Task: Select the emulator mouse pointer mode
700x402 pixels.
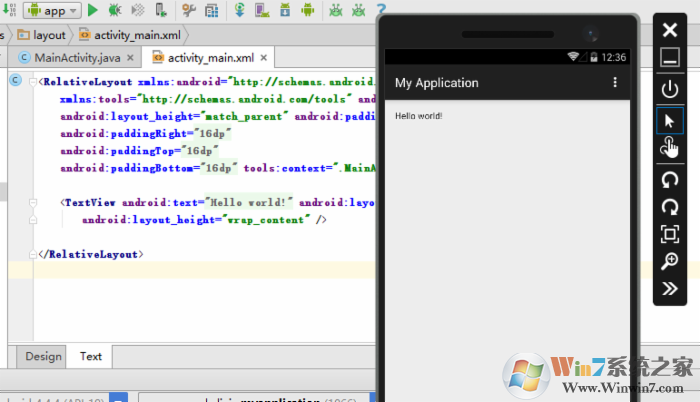Action: pyautogui.click(x=670, y=120)
